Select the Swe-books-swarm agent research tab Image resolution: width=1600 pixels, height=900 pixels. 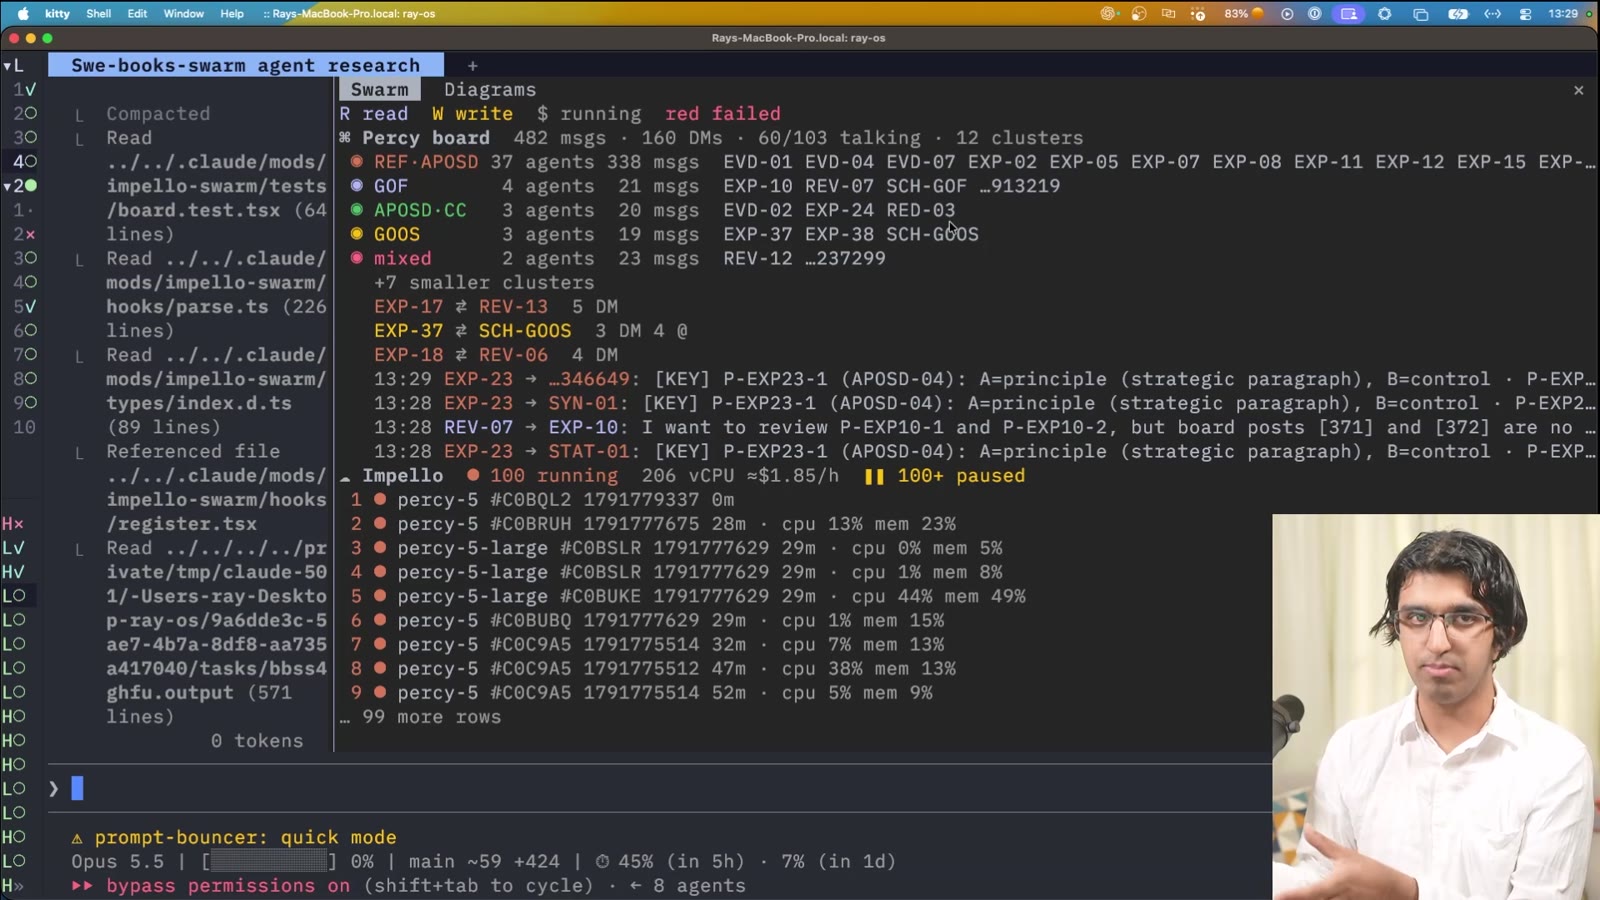(246, 66)
